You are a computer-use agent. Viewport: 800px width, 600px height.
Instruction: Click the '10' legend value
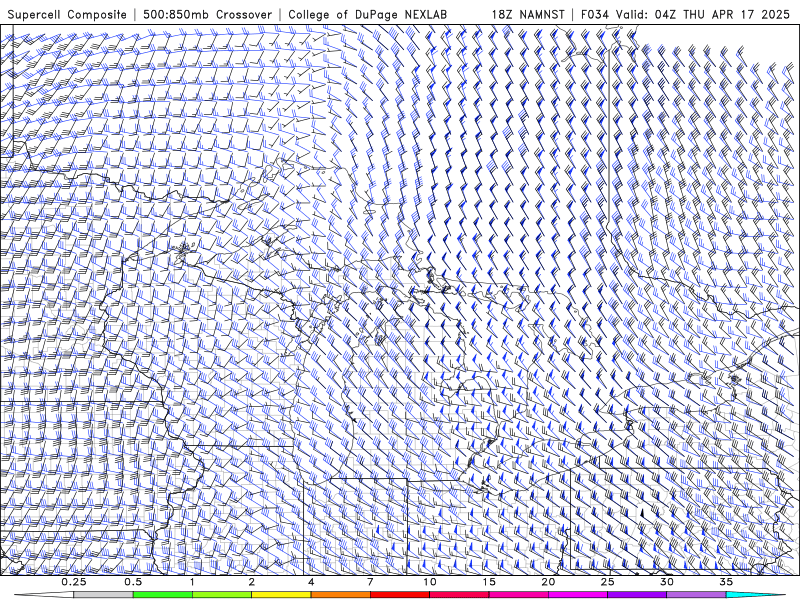430,582
